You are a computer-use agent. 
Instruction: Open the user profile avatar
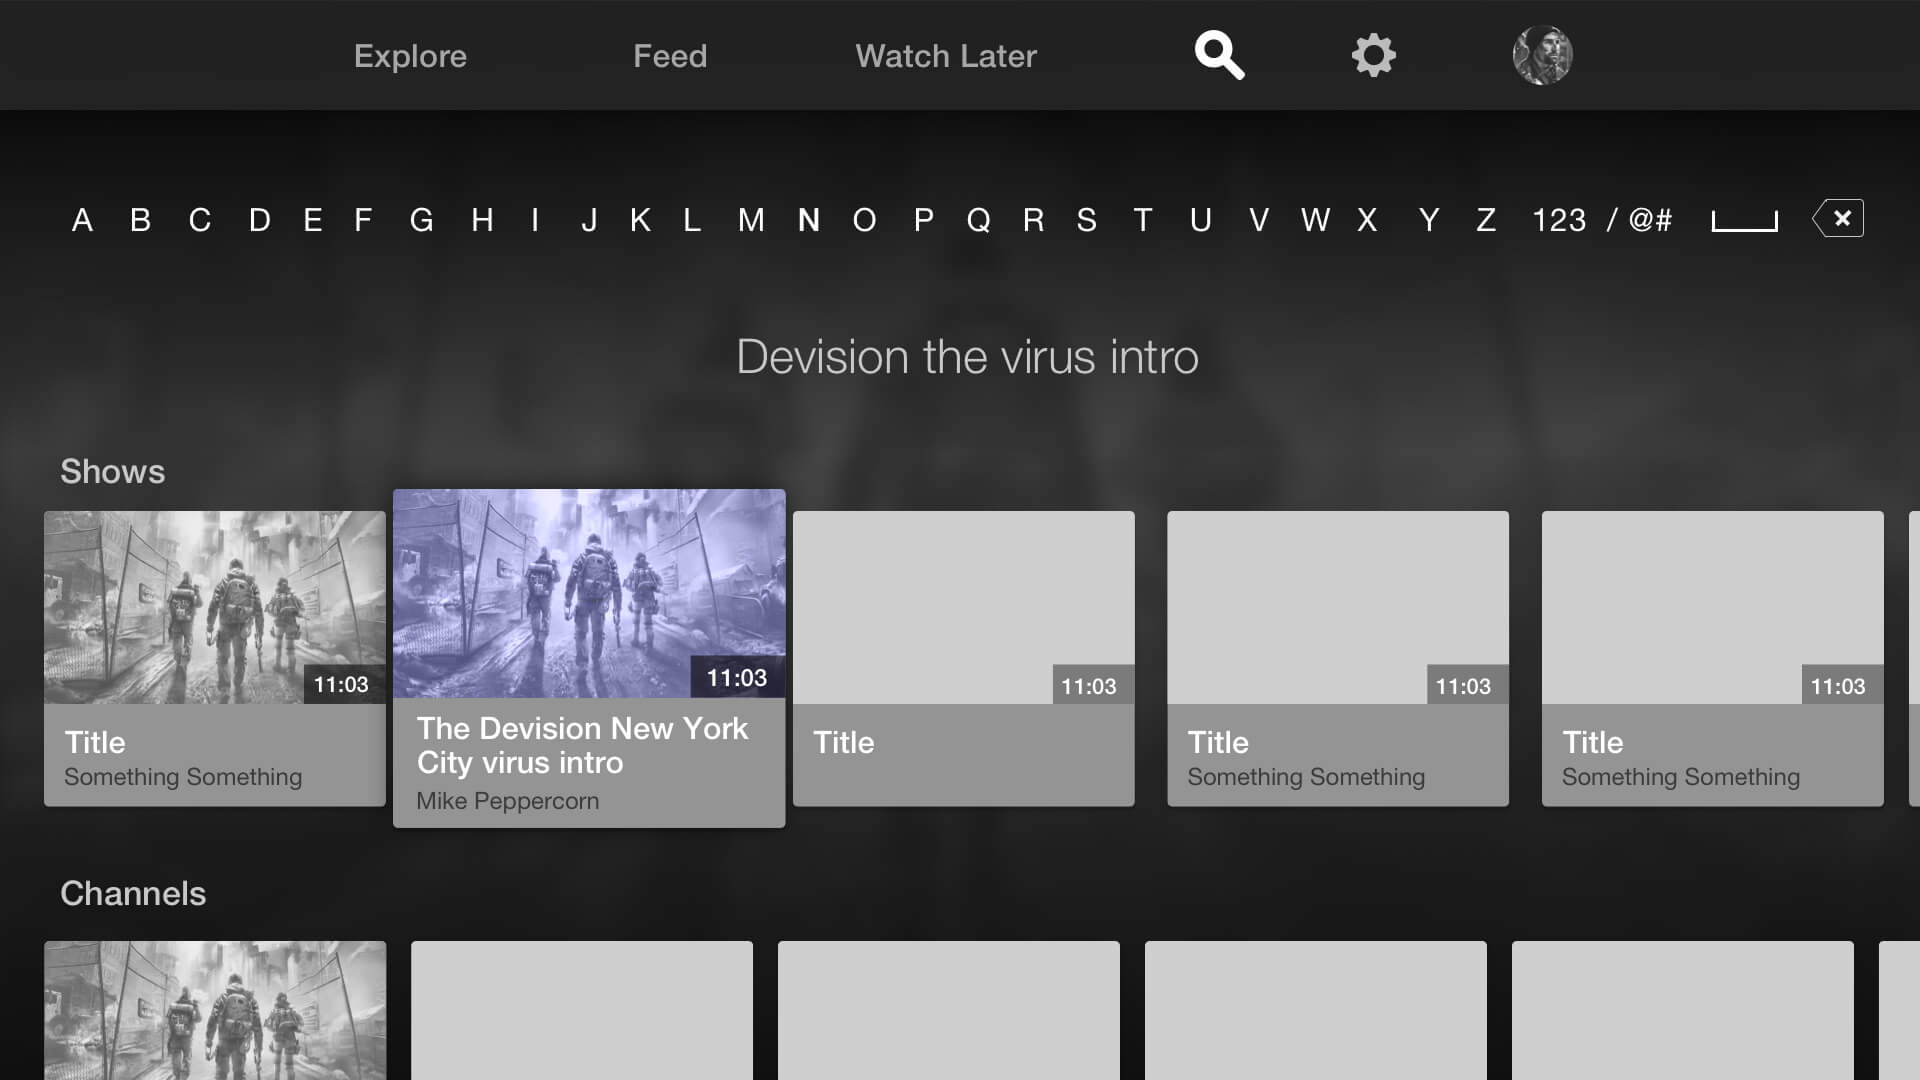[x=1542, y=55]
